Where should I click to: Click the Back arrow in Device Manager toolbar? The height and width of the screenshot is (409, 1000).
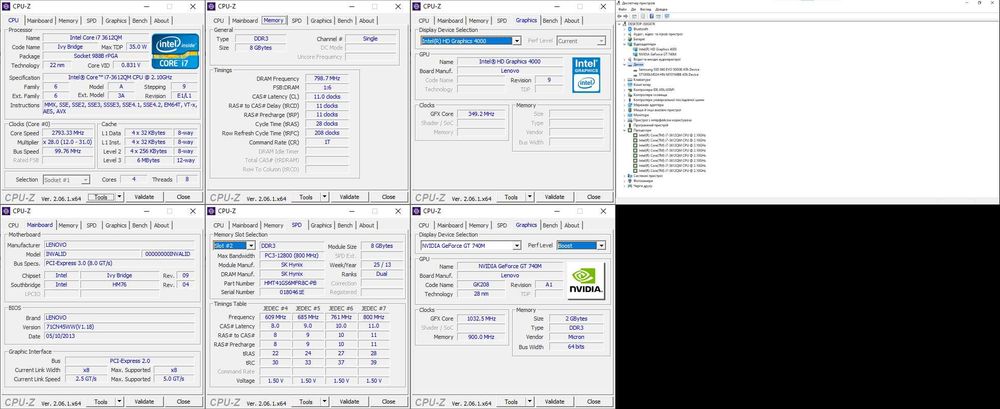point(619,16)
